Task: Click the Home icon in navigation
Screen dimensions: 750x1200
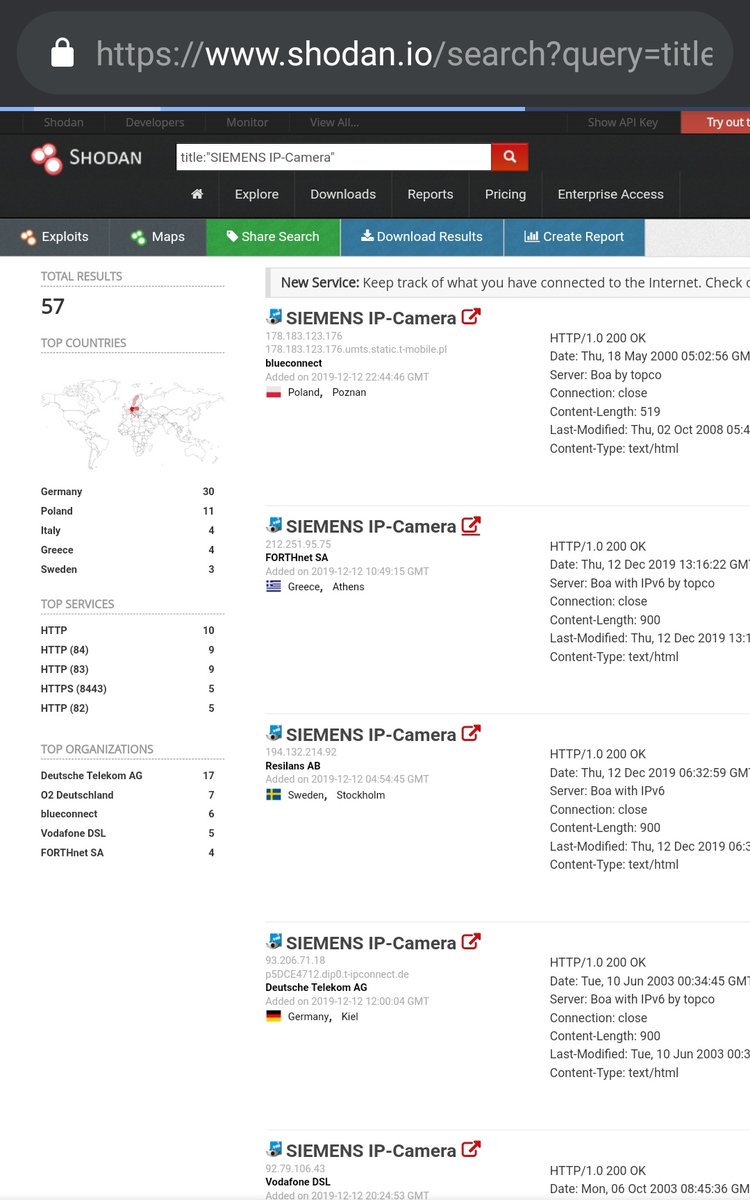Action: 197,194
